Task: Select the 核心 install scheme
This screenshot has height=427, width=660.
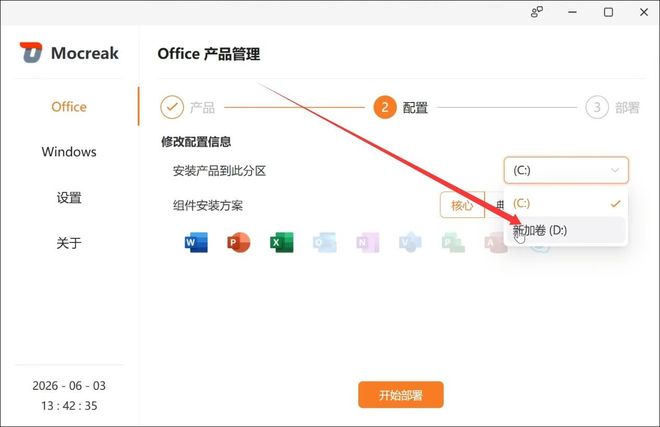Action: [x=462, y=205]
